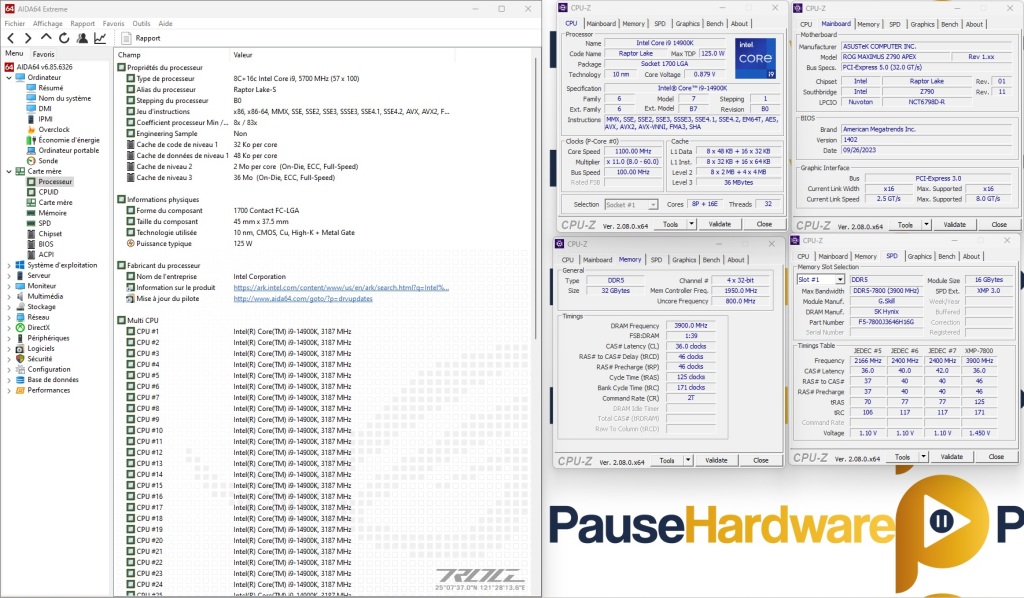Image resolution: width=1024 pixels, height=598 pixels.
Task: Click the Rapport document icon in the toolbar
Action: pos(127,39)
